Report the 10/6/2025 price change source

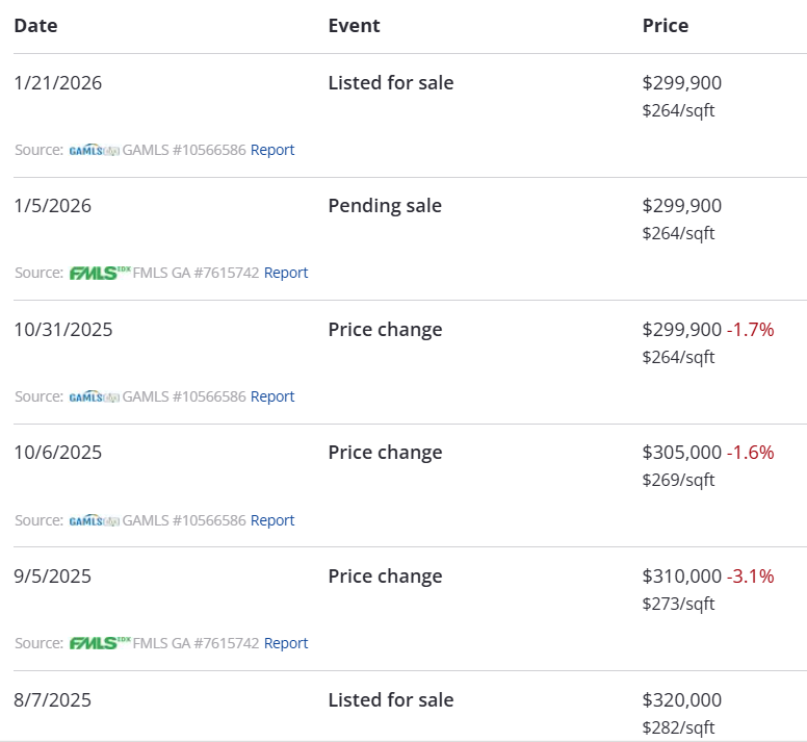(x=272, y=521)
